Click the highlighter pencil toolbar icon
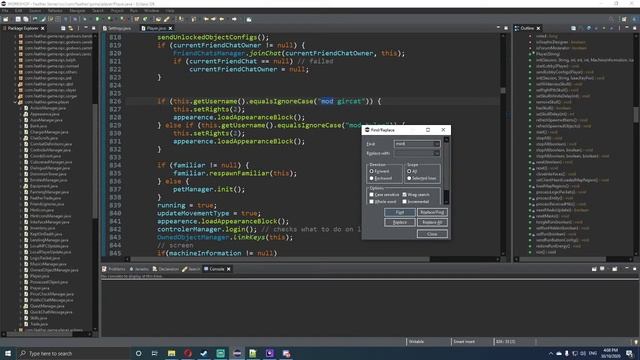 click(x=43, y=19)
